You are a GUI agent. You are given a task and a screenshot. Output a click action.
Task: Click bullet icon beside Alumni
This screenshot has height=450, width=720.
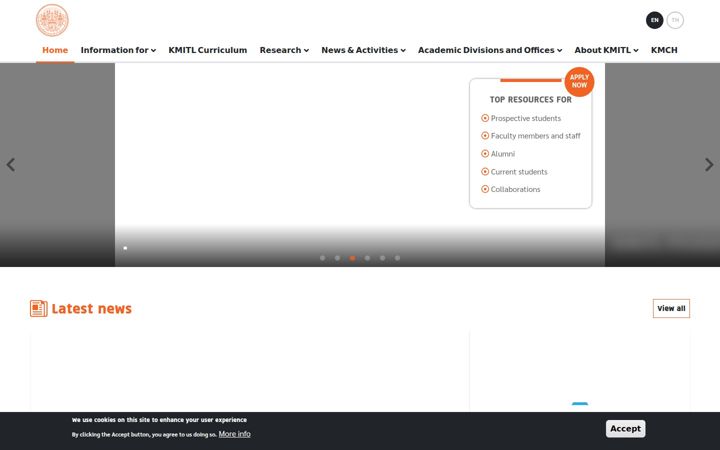(485, 153)
